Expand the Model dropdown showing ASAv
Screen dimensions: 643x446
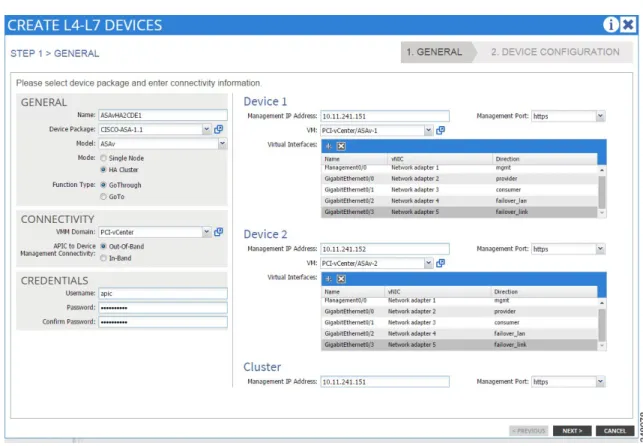pyautogui.click(x=222, y=143)
